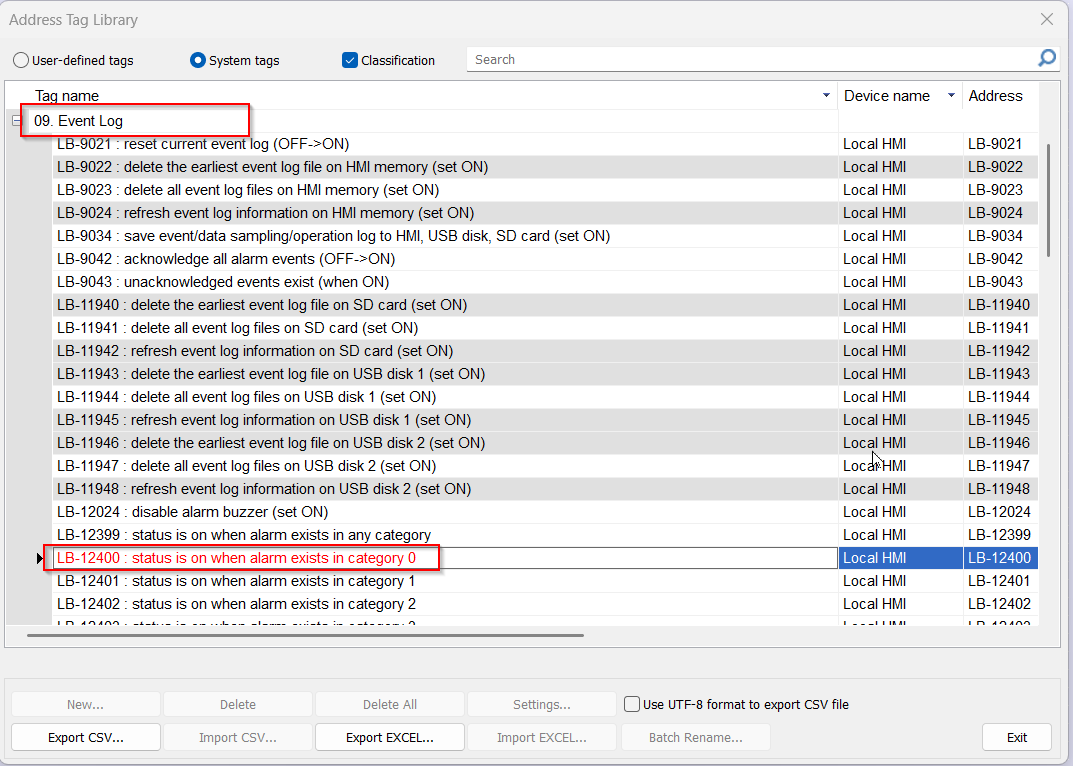Collapse the 09. Event Log group
1073x766 pixels.
[16, 121]
